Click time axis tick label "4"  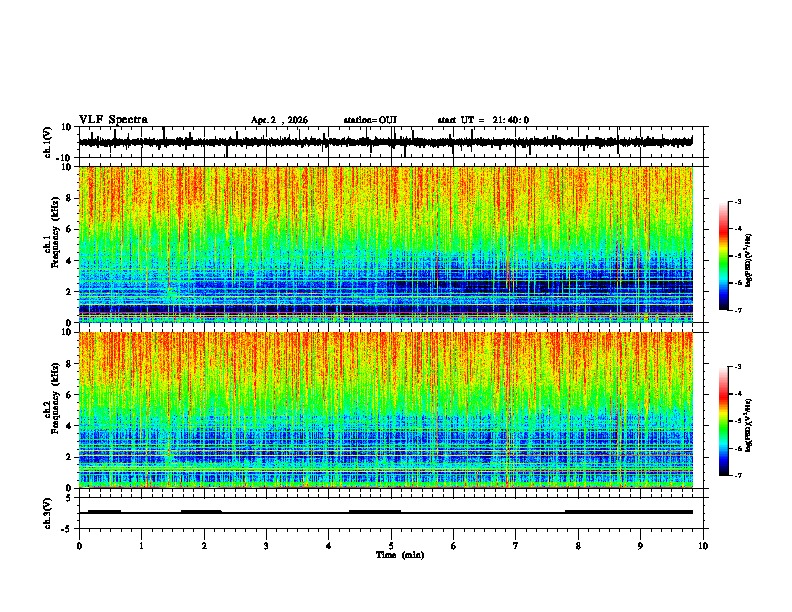pos(329,546)
